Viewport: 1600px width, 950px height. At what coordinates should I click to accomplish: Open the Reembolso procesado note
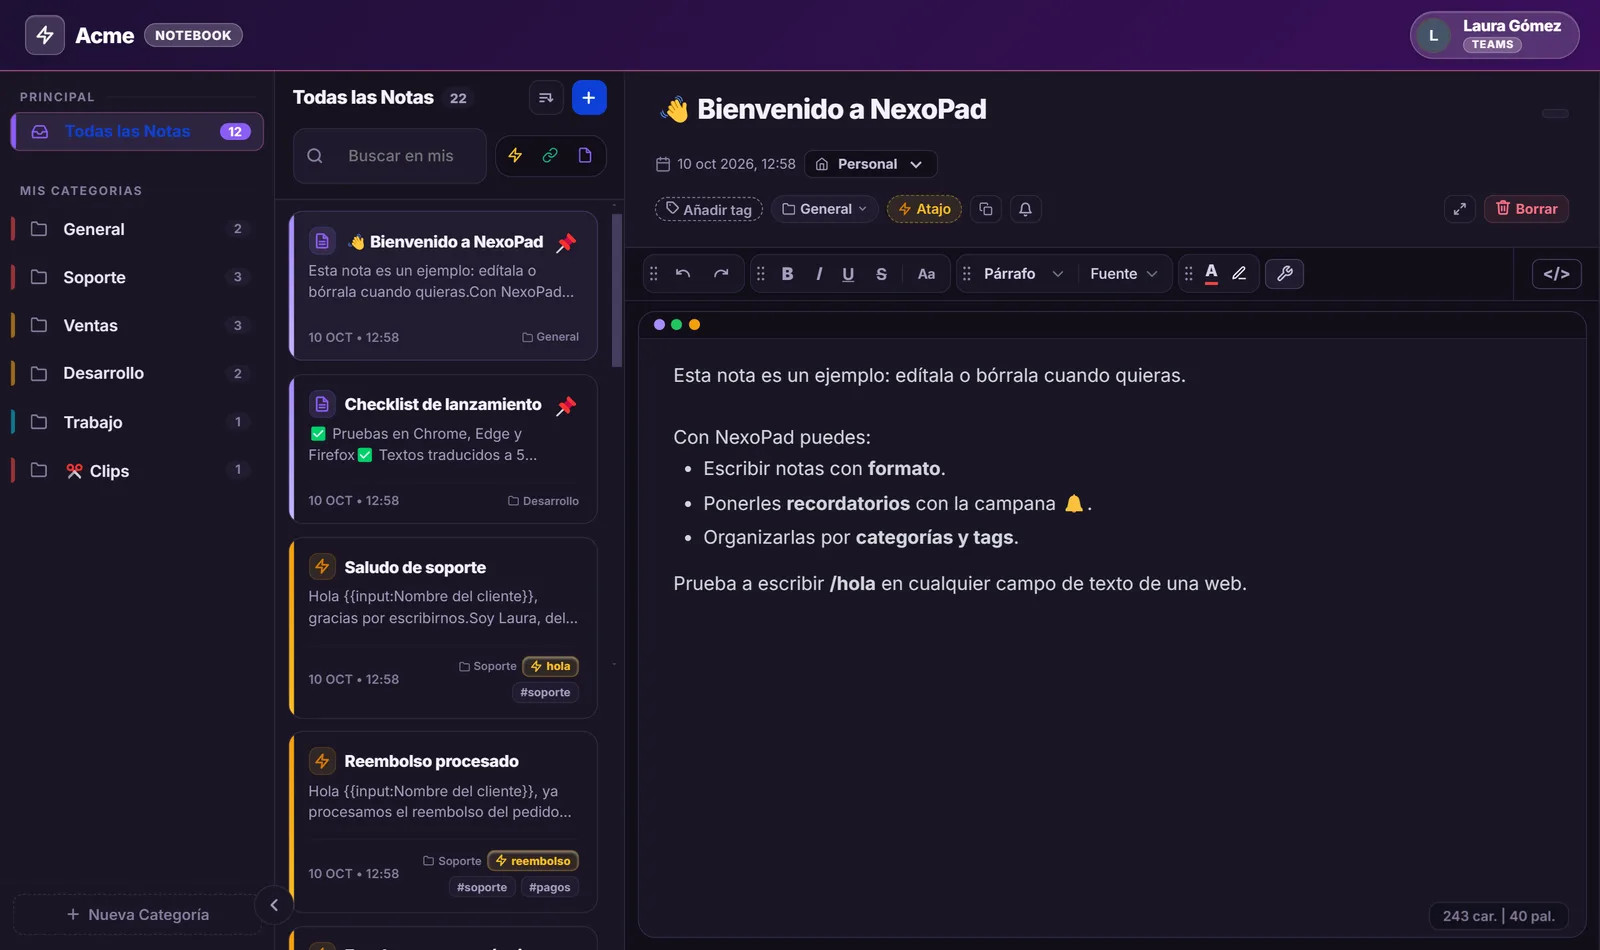click(x=443, y=822)
